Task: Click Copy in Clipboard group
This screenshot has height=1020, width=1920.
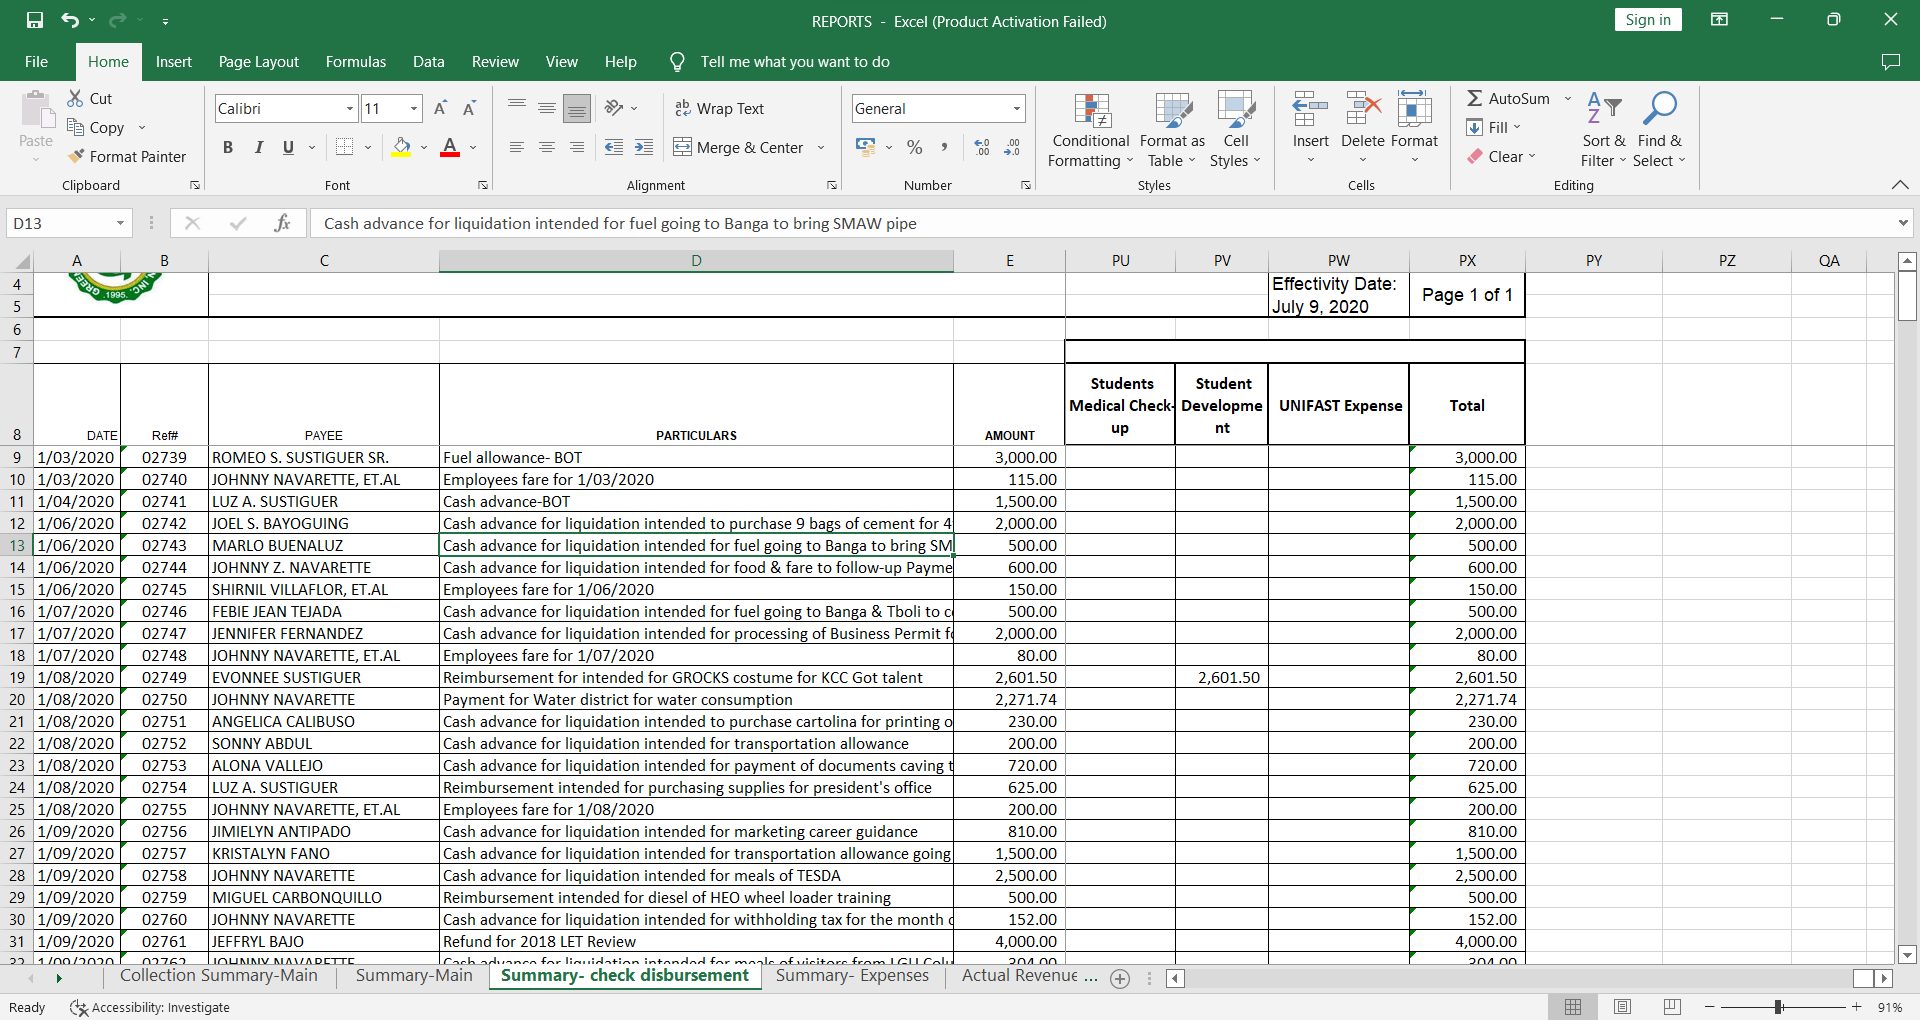Action: 95,127
